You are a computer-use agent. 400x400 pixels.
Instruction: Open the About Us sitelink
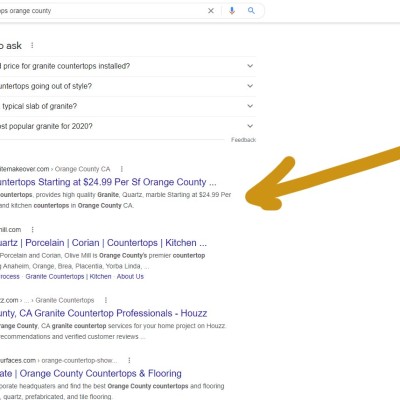coord(130,276)
